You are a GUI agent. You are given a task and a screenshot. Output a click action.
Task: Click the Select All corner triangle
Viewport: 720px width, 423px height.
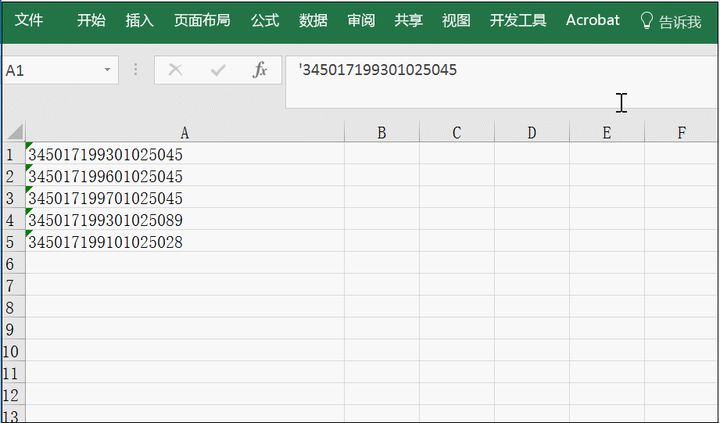pyautogui.click(x=12, y=132)
